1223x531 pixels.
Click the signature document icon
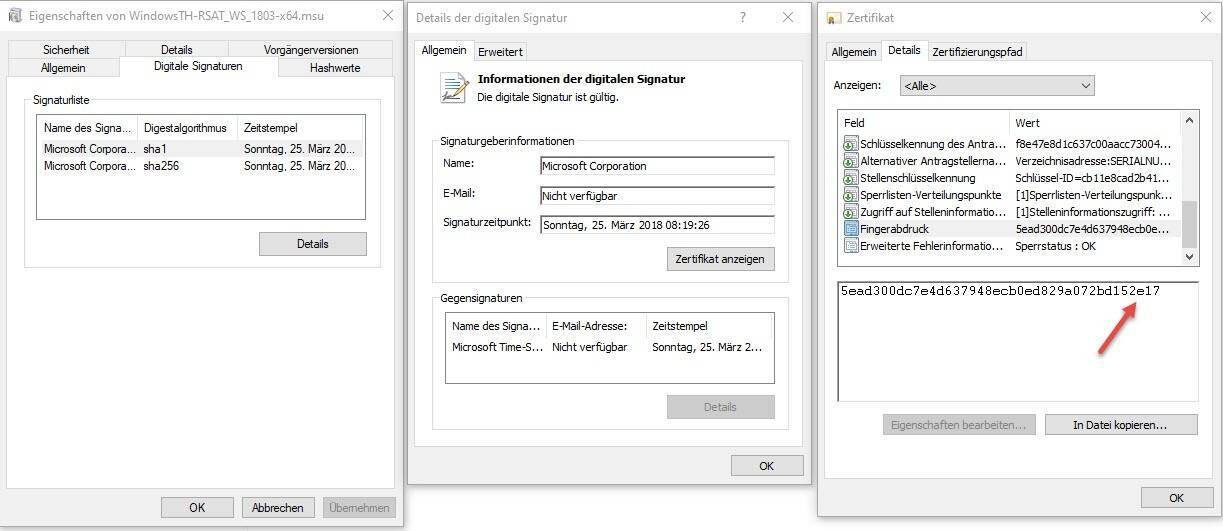pyautogui.click(x=454, y=88)
